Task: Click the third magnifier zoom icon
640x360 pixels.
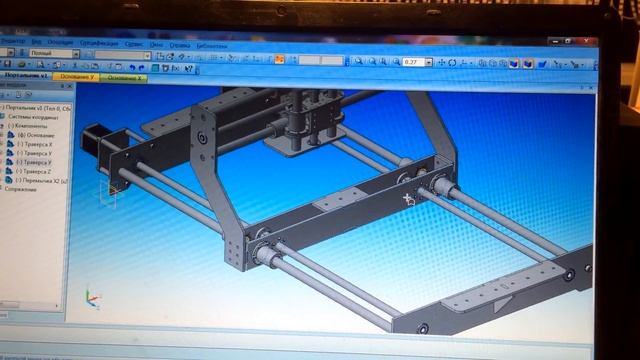Action: coord(383,62)
